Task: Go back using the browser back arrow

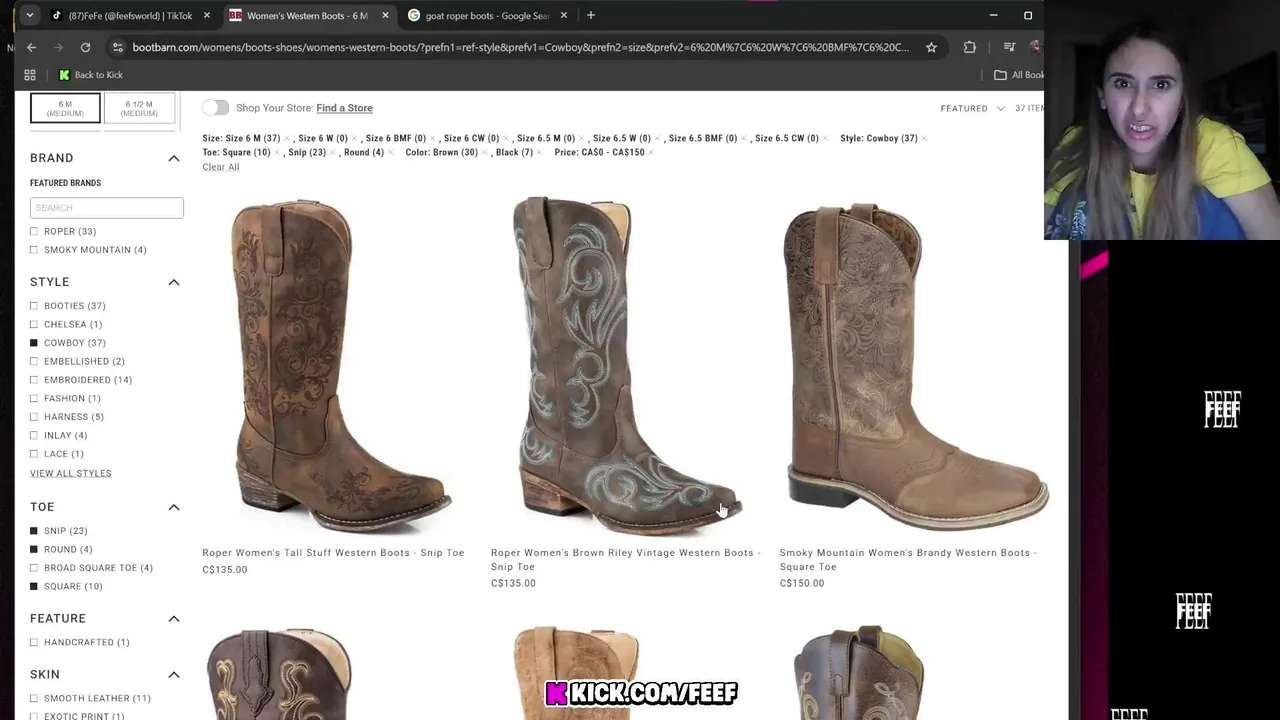Action: [31, 47]
